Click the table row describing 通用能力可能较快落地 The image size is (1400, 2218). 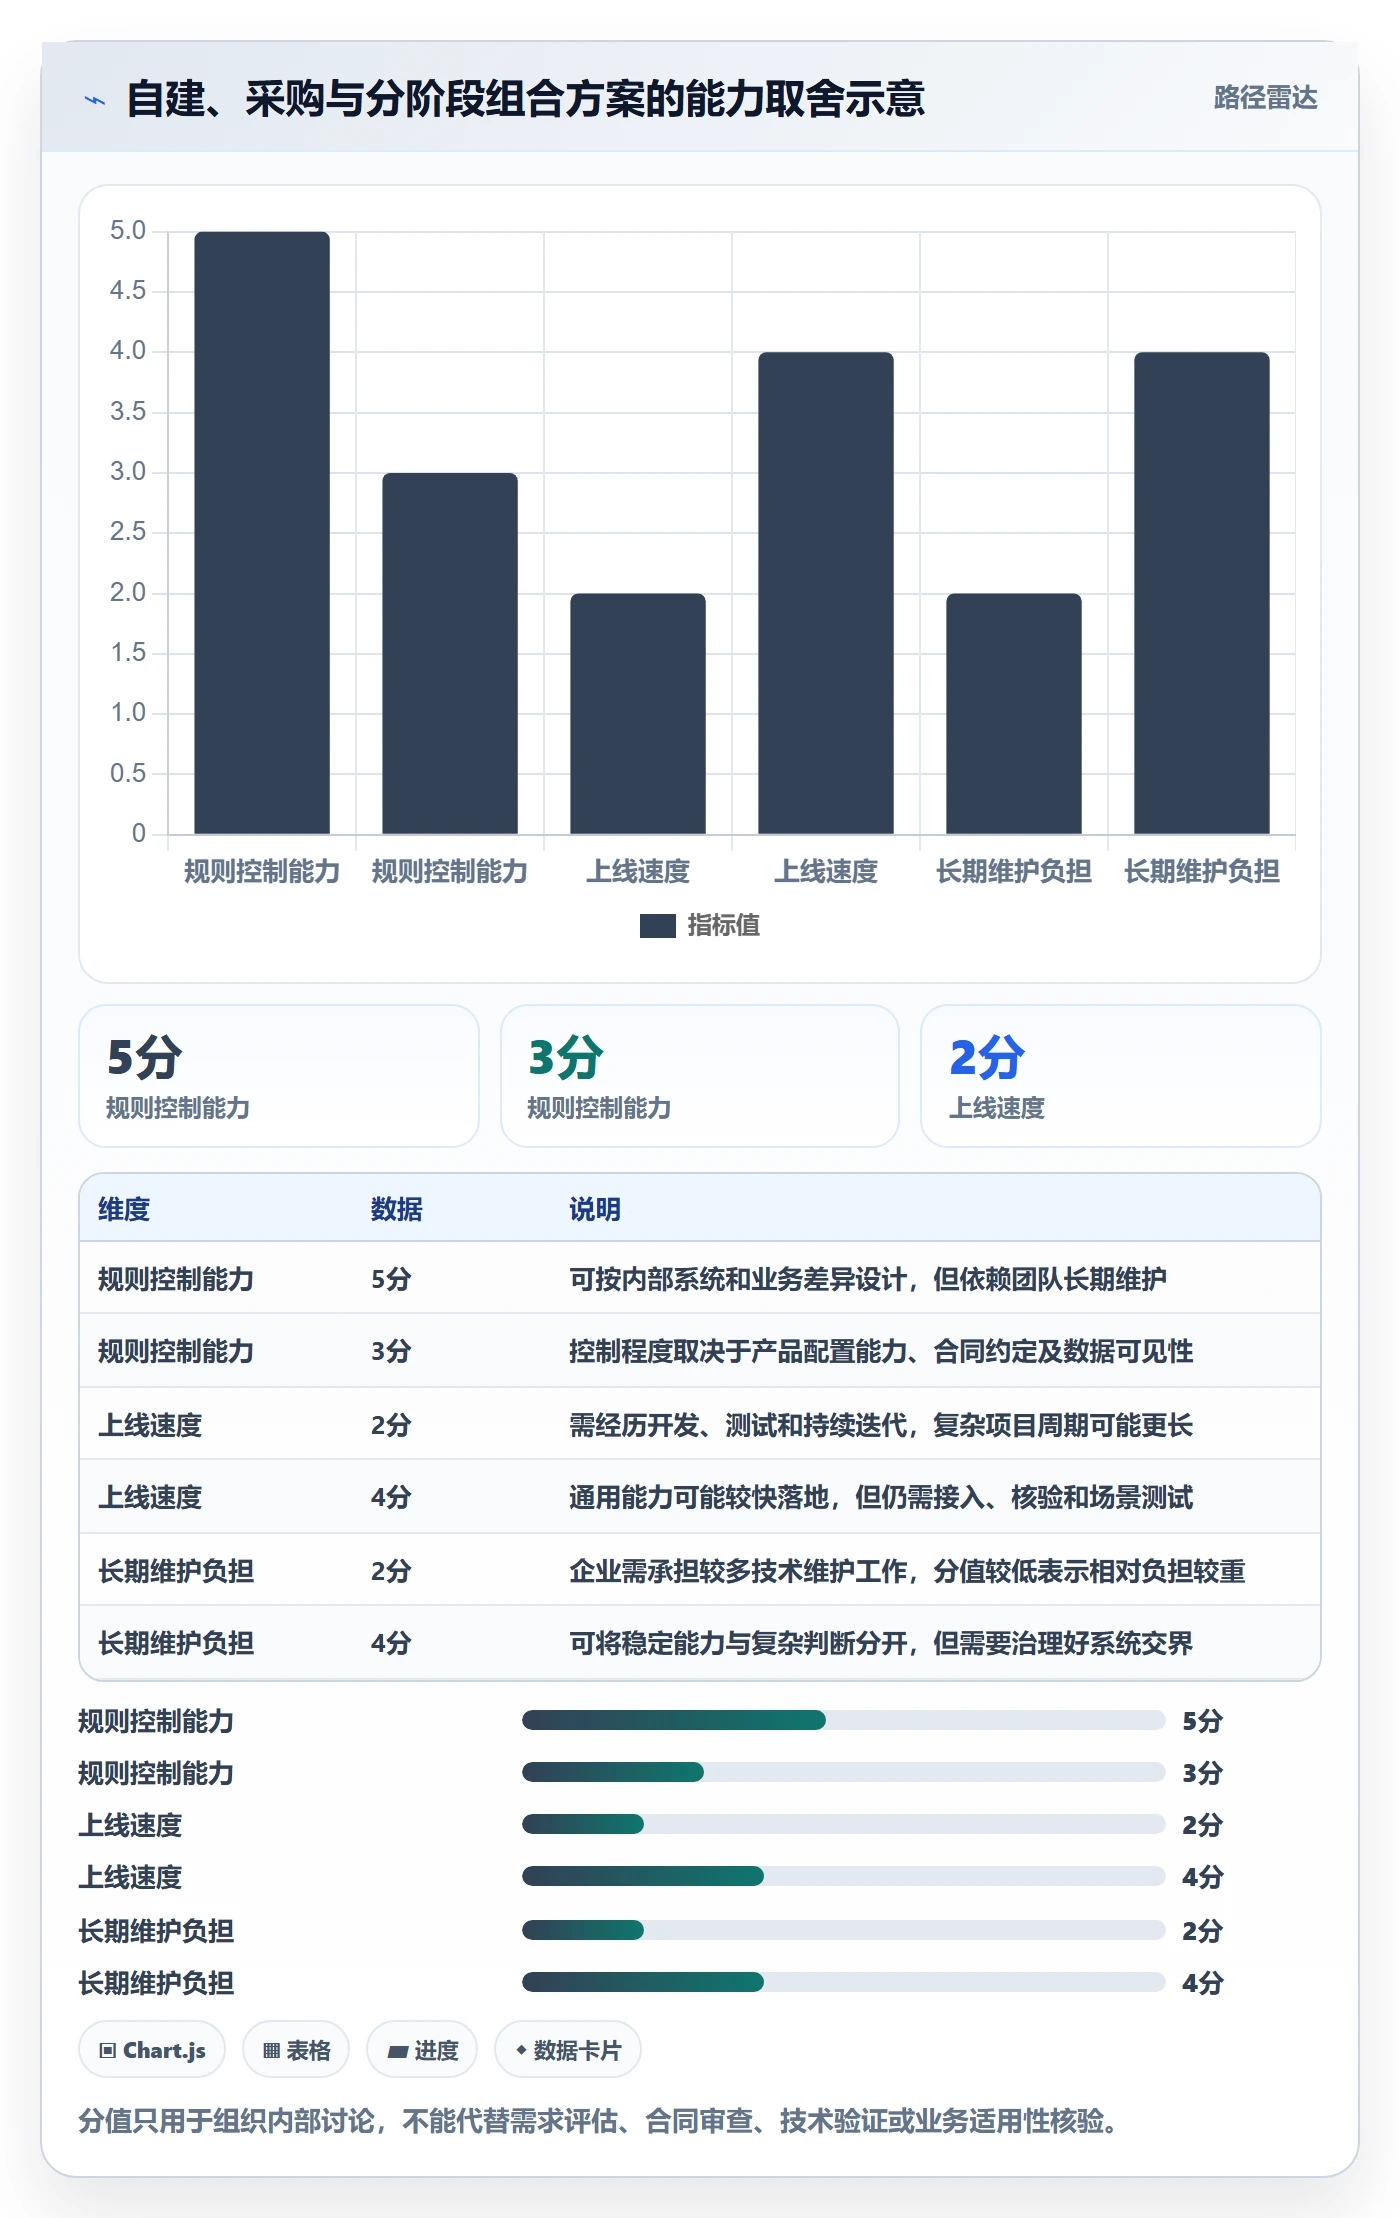point(700,1497)
